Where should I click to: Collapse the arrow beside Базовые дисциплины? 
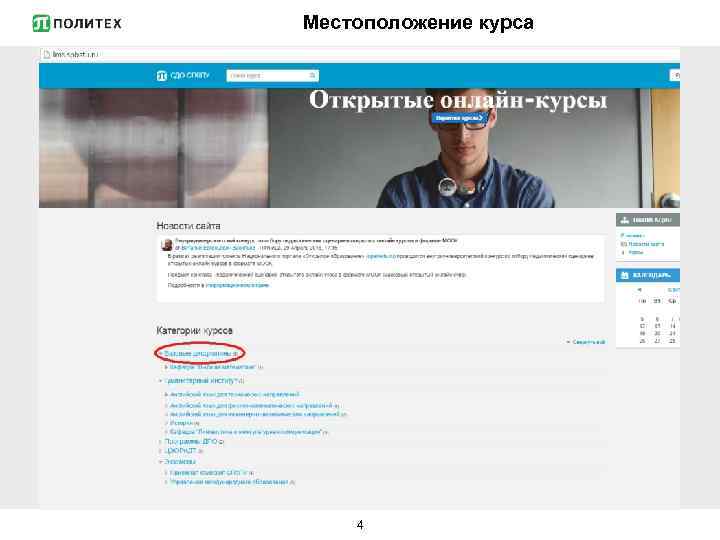[x=161, y=354]
